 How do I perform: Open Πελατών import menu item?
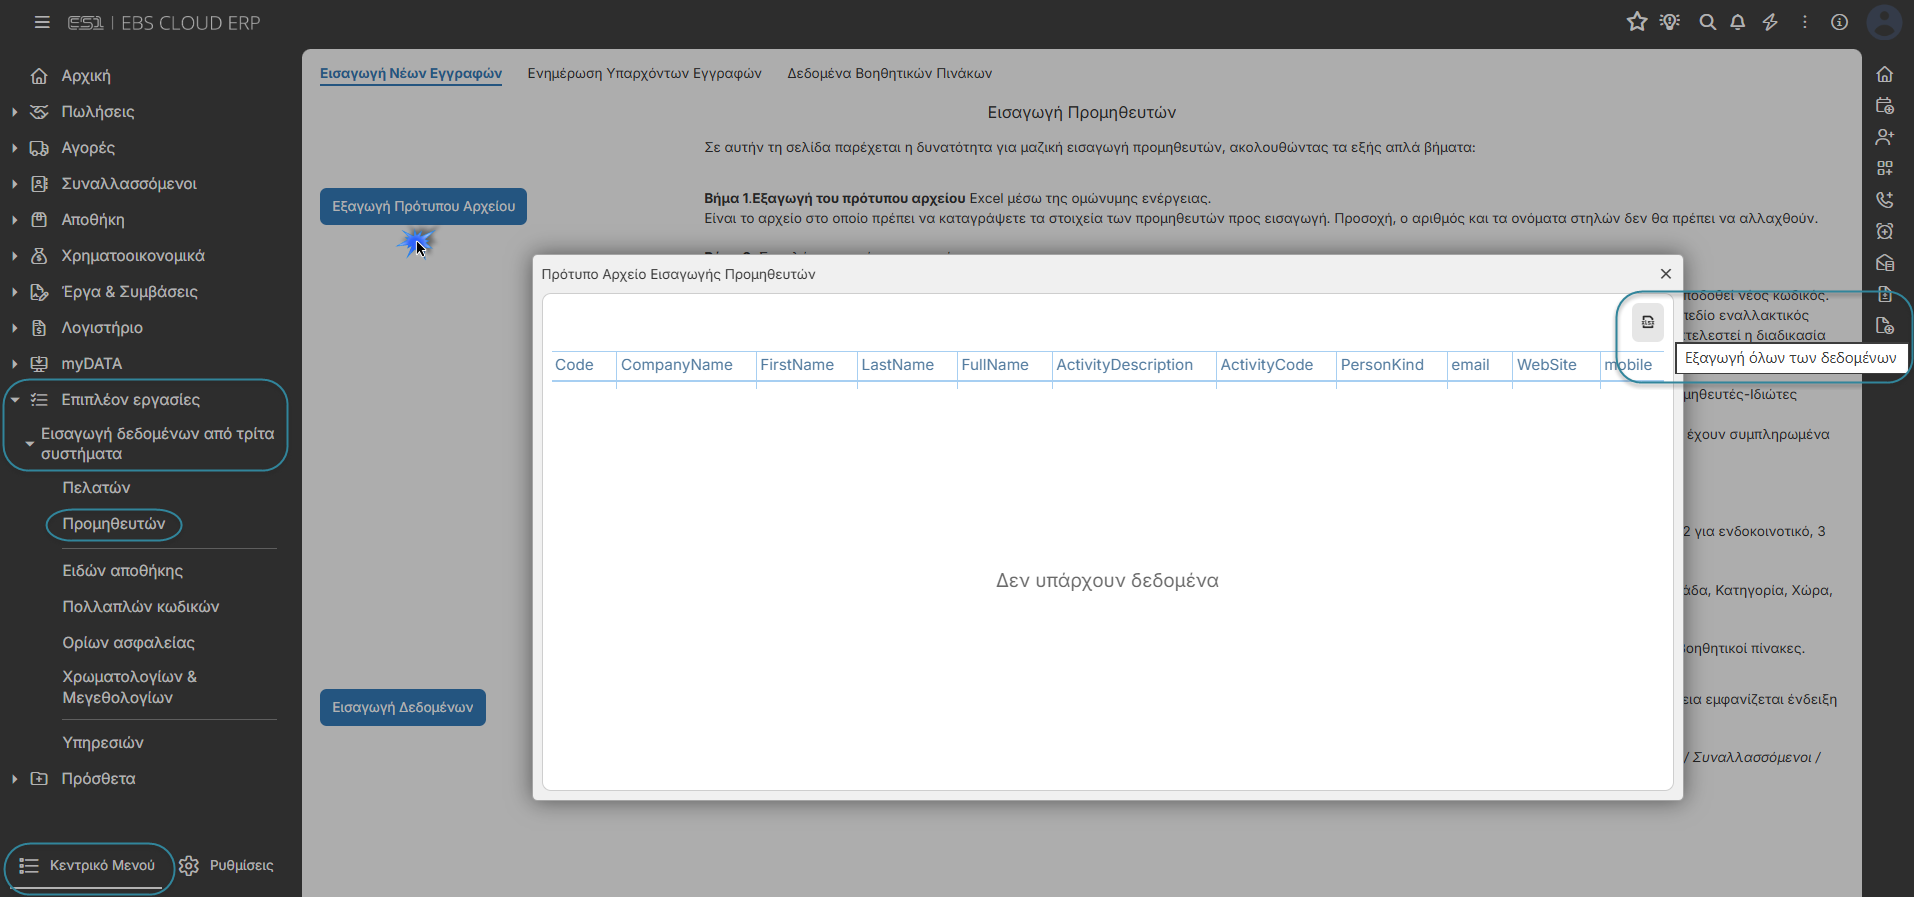(x=97, y=488)
